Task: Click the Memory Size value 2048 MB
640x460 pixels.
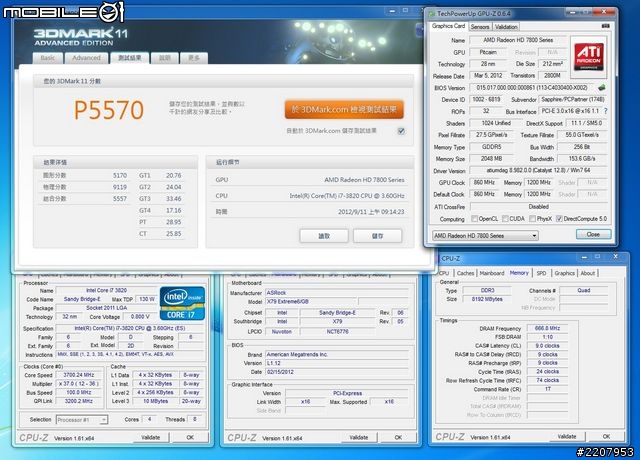Action: point(491,158)
